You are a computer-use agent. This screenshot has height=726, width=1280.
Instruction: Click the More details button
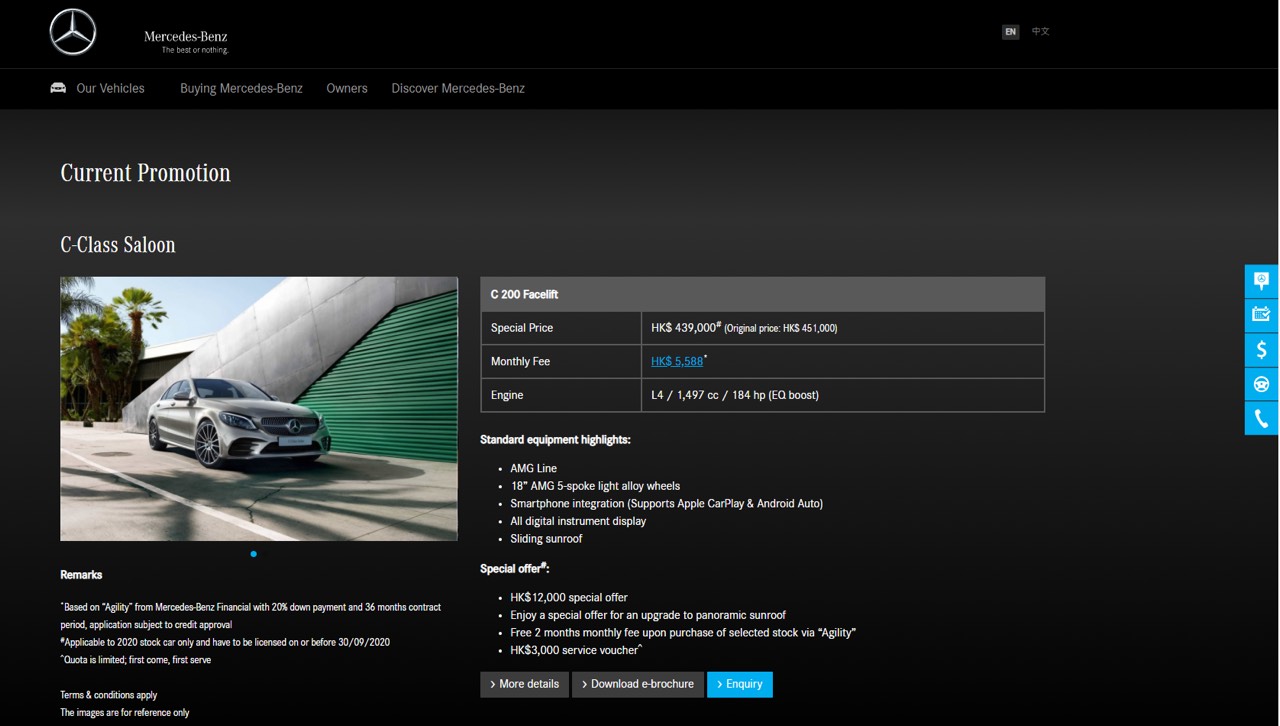[x=525, y=684]
